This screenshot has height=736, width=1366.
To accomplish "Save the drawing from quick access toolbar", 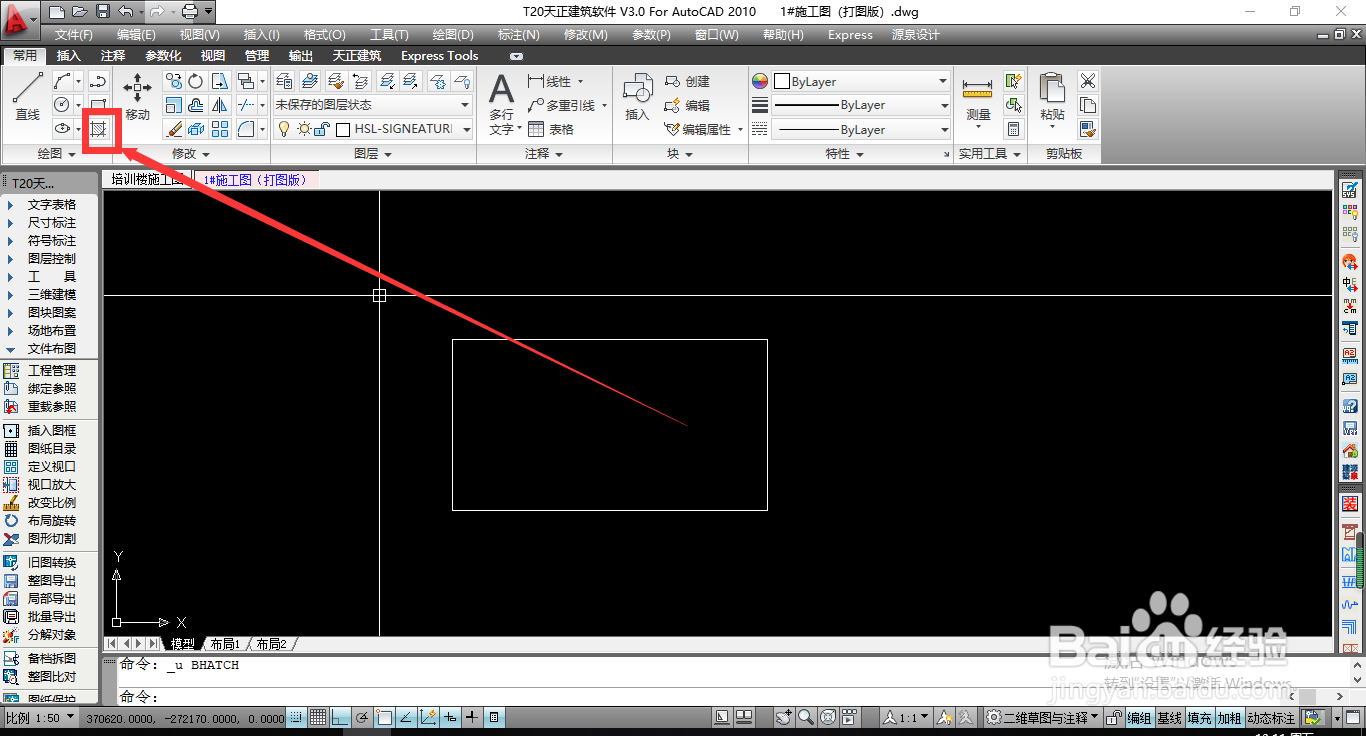I will [x=102, y=12].
